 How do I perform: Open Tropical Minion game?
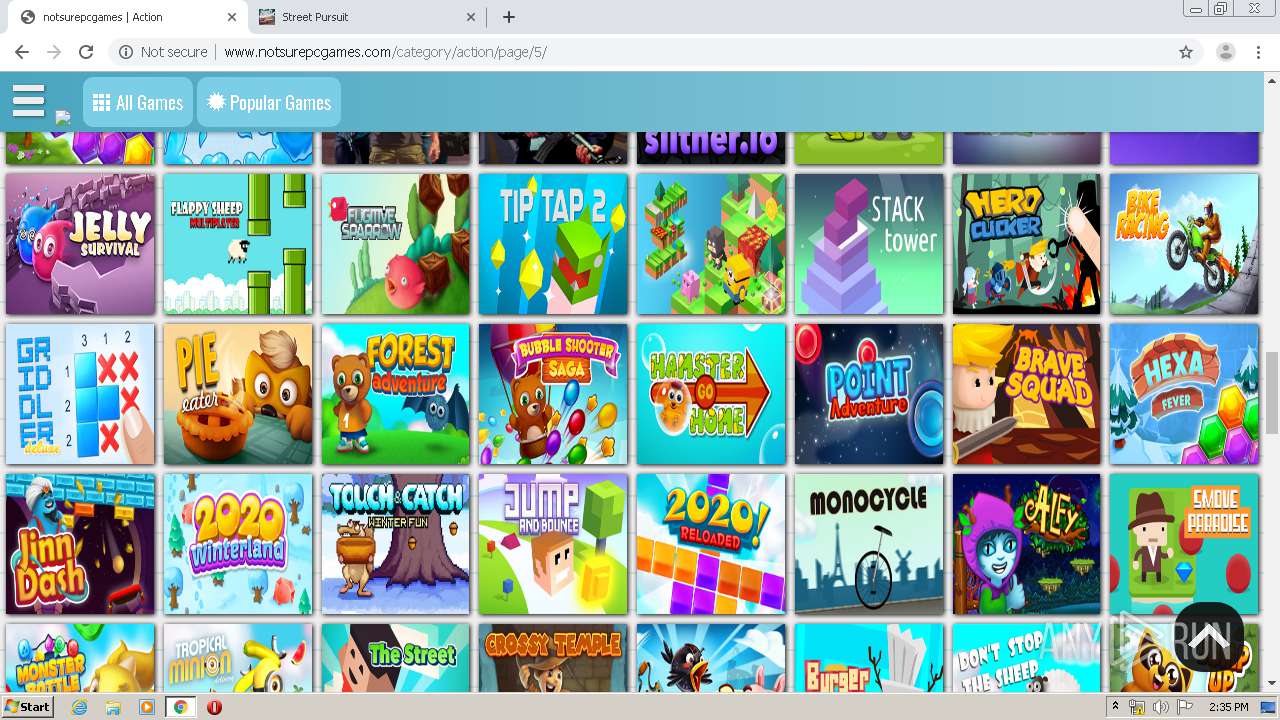[238, 658]
